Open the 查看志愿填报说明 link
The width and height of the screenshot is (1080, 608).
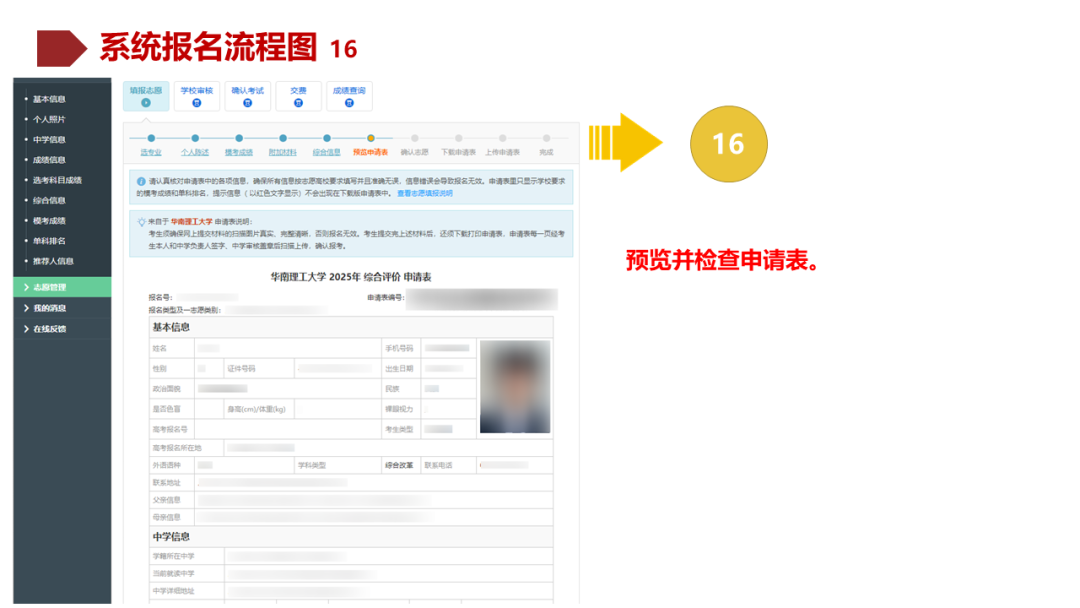[x=425, y=193]
